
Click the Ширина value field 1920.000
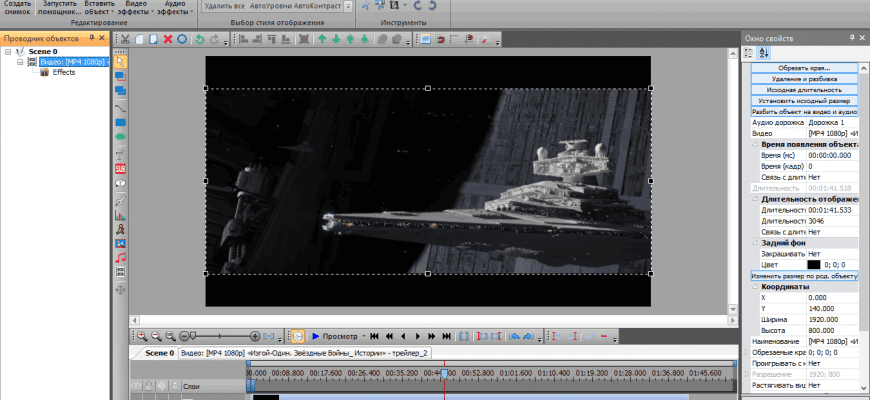(832, 320)
